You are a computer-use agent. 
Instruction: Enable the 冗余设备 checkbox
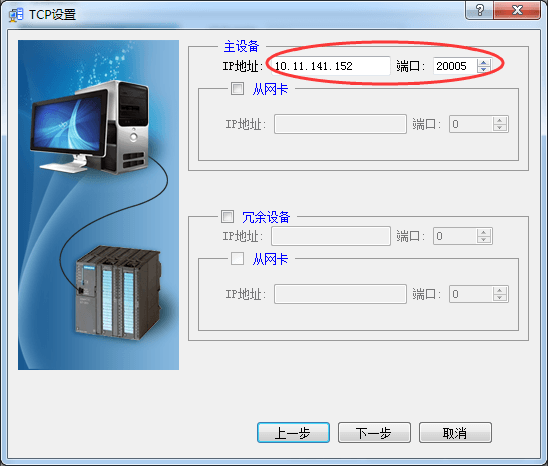[x=227, y=216]
